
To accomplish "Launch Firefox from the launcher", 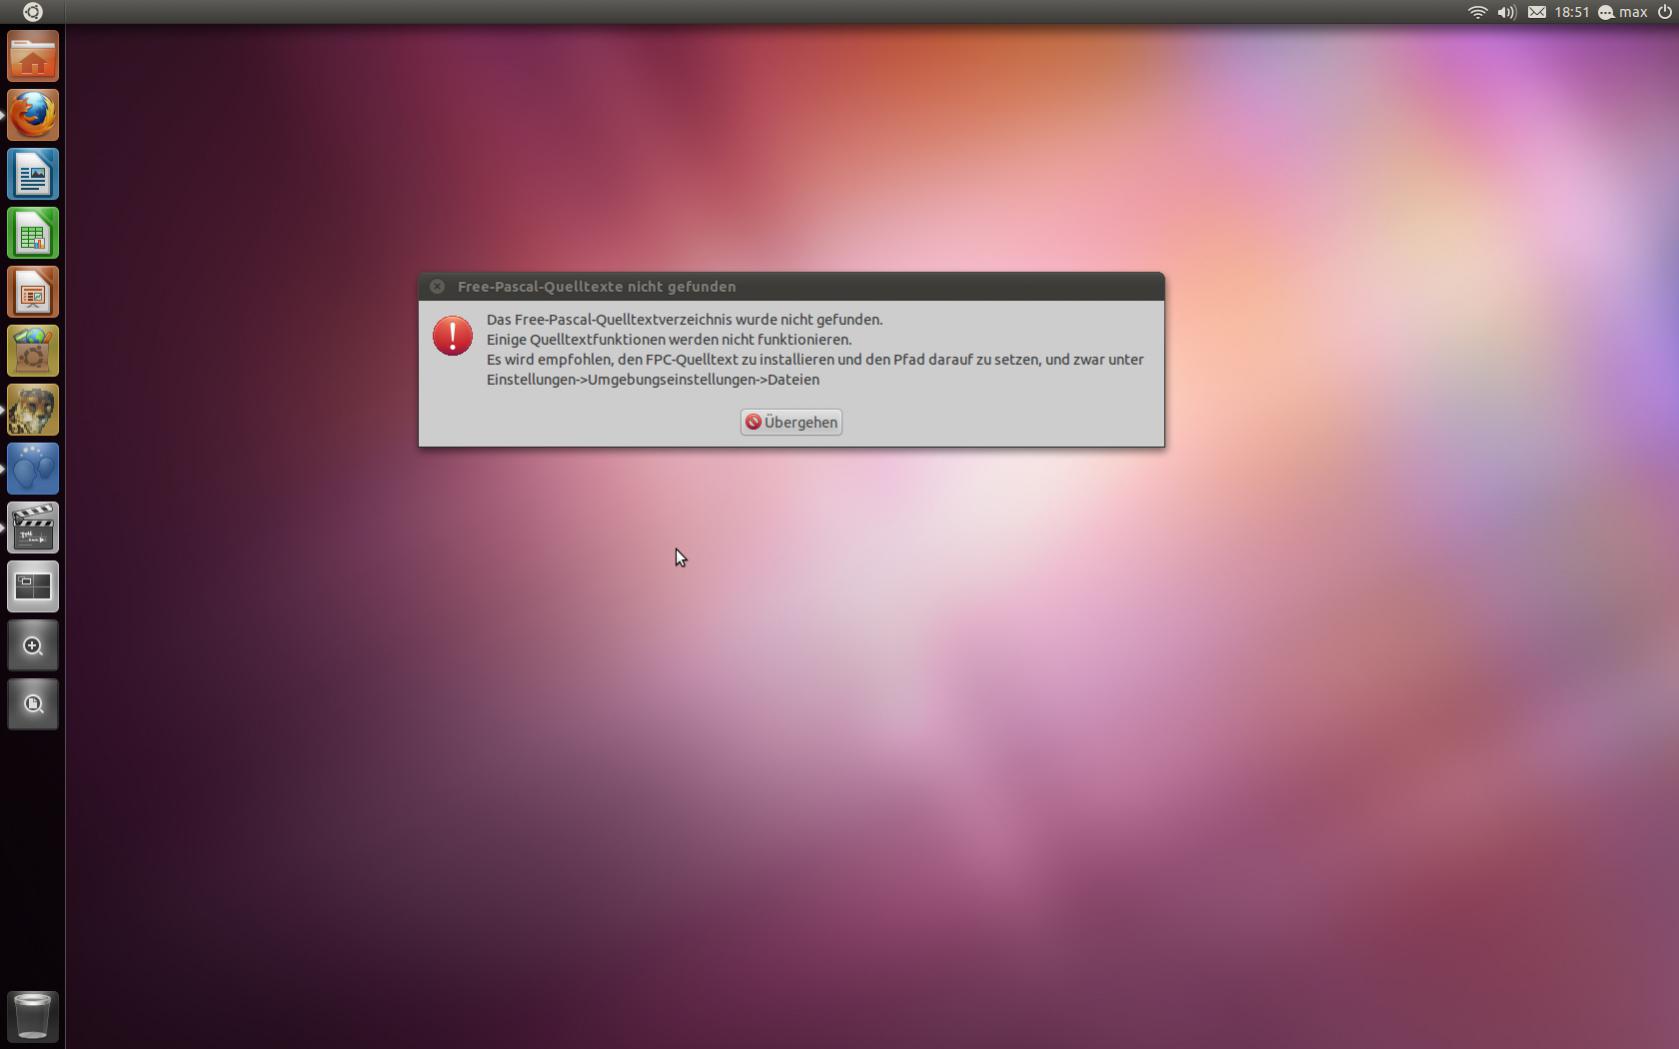I will click(33, 115).
